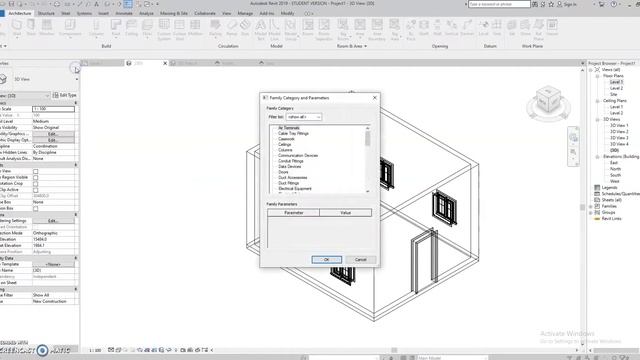Toggle the Section Box checkbox

pos(36,209)
